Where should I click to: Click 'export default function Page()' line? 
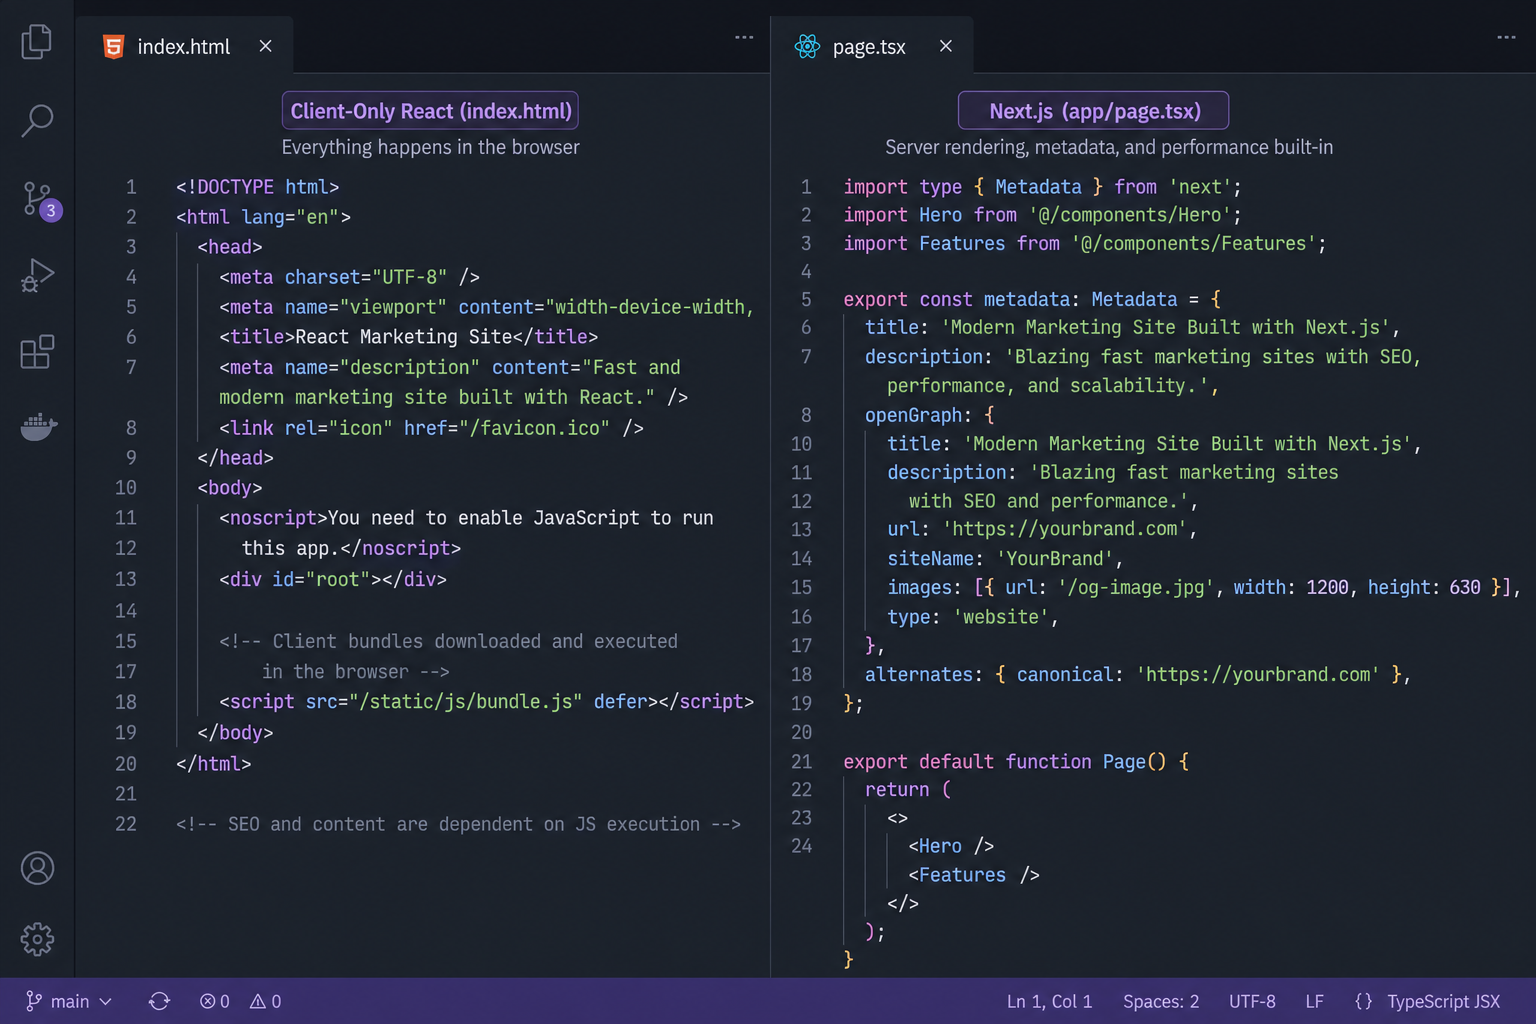click(1016, 762)
